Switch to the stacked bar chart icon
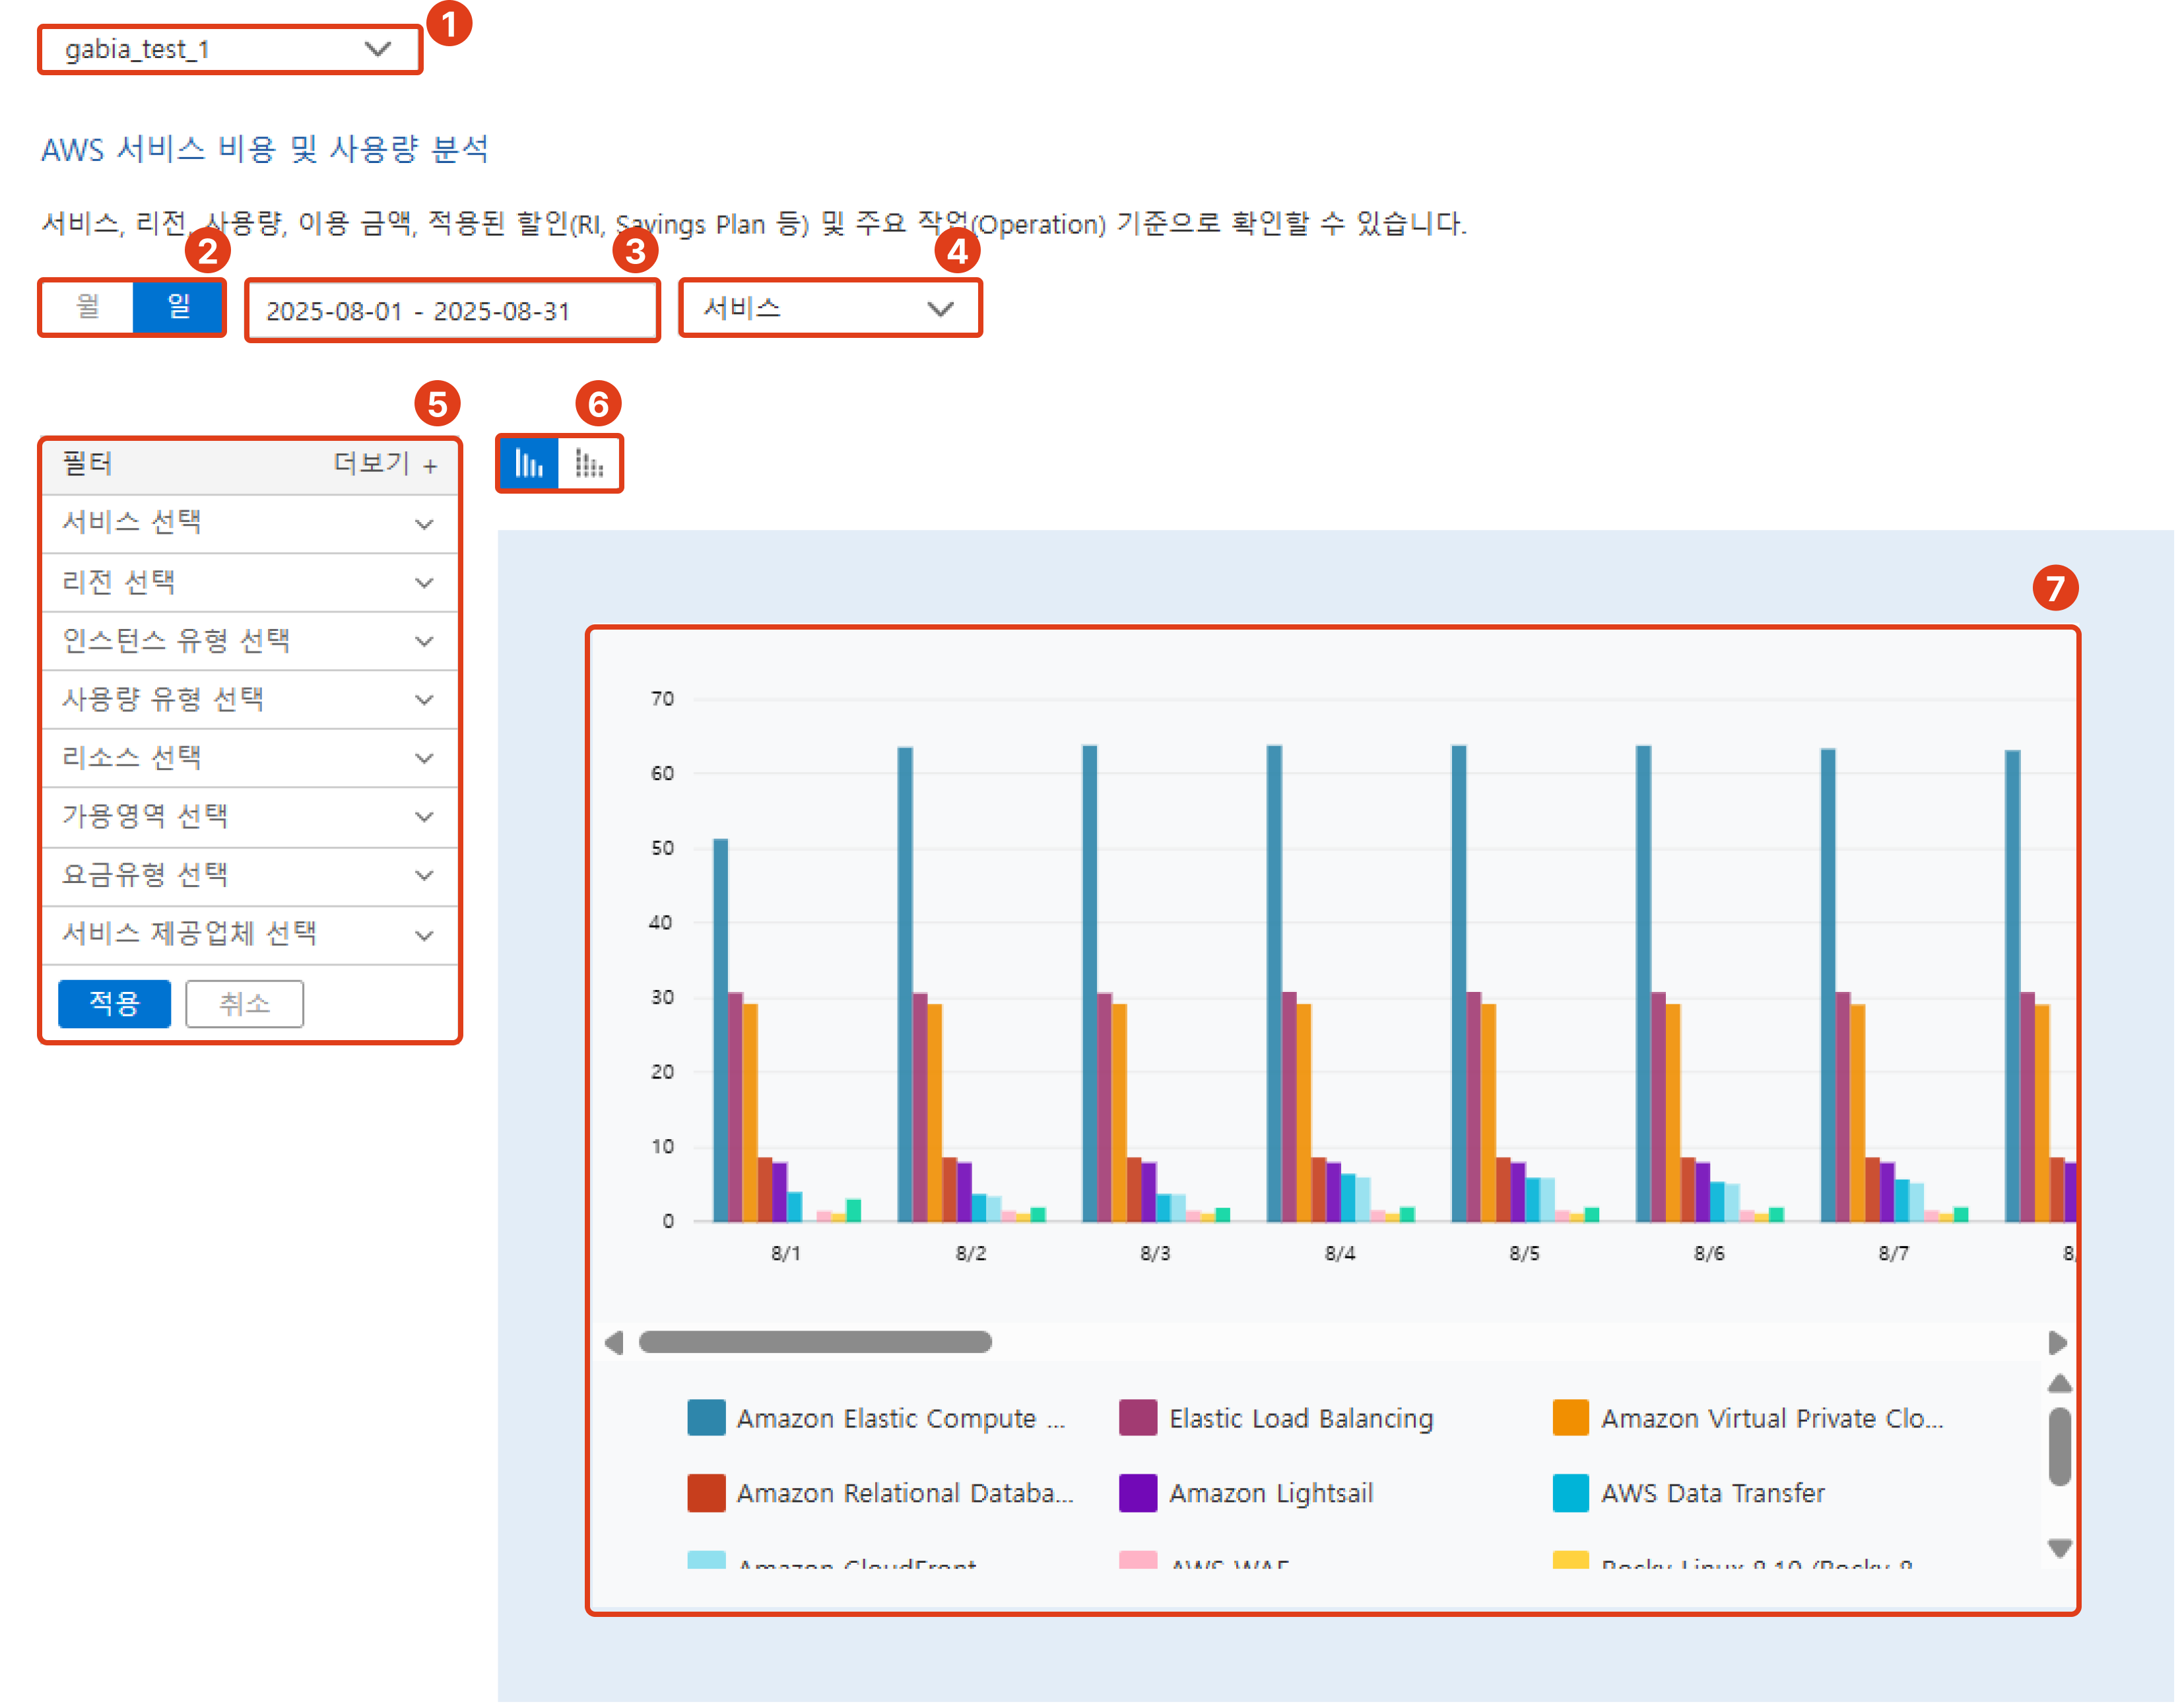This screenshot has height=1708, width=2182. [589, 464]
